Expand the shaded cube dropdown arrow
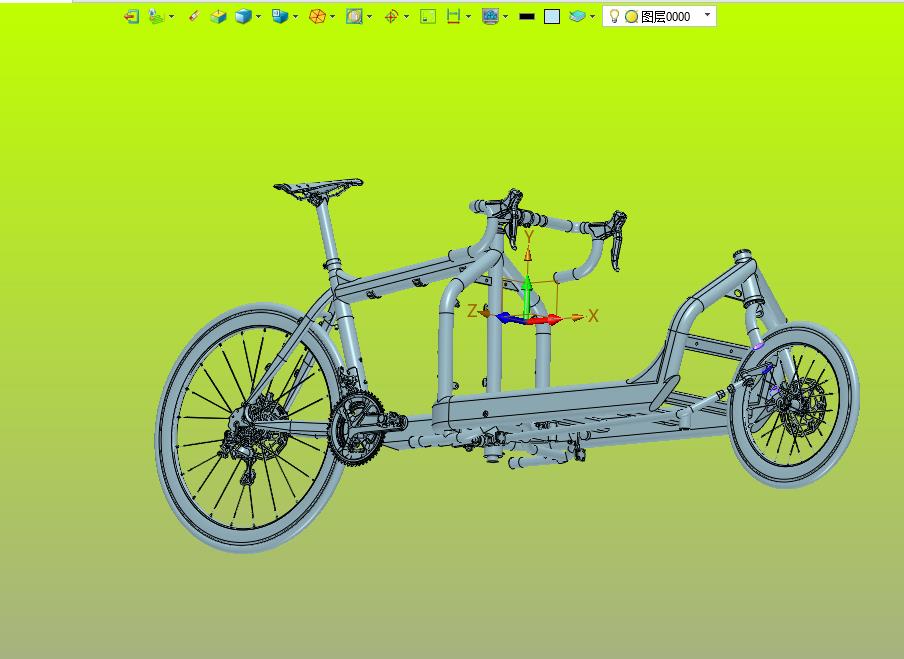 coord(259,16)
